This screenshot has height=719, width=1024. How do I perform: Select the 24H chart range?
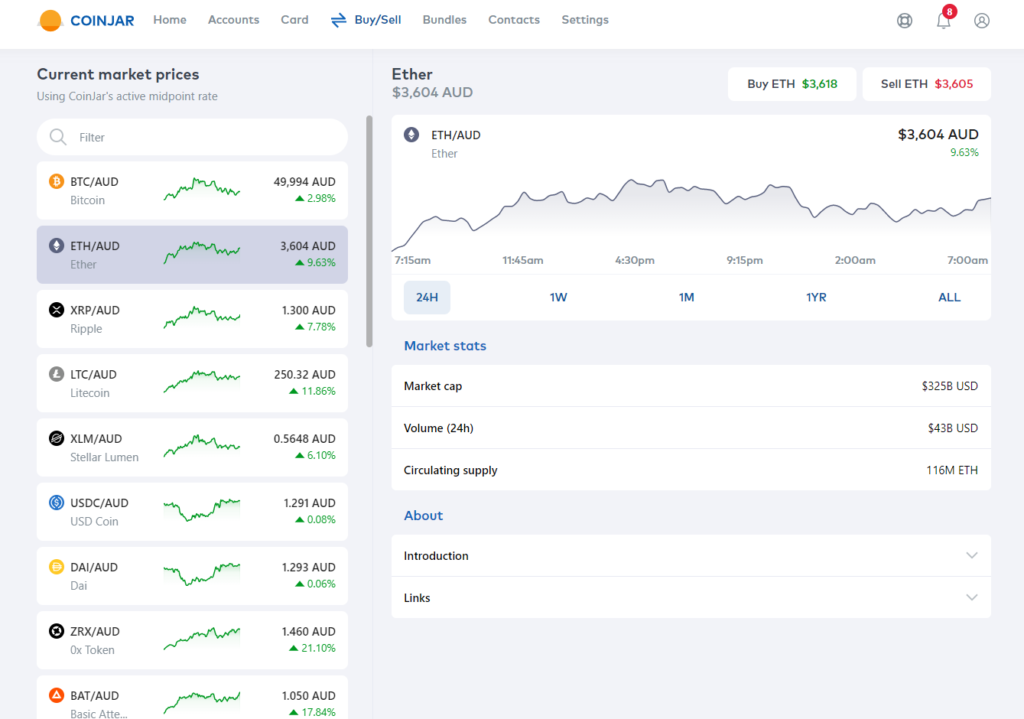(x=427, y=297)
